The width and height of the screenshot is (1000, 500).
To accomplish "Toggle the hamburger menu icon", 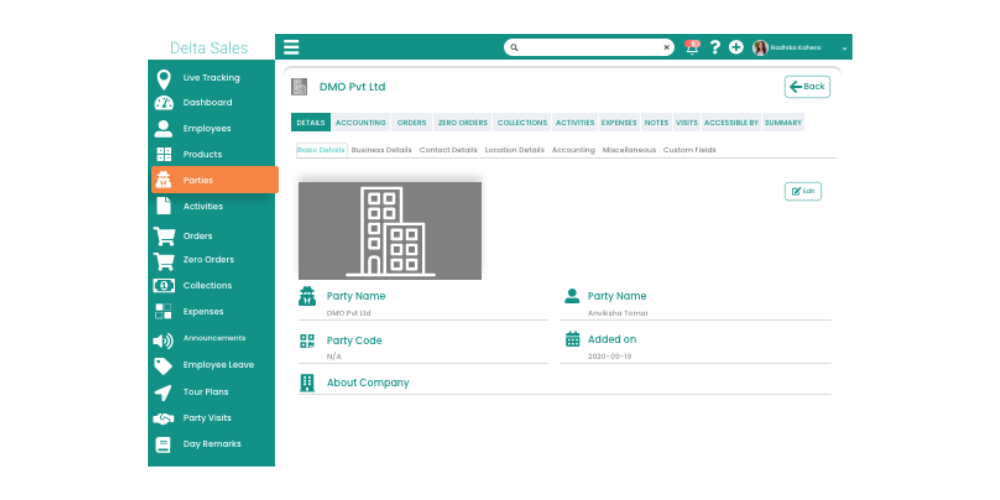I will pyautogui.click(x=291, y=47).
